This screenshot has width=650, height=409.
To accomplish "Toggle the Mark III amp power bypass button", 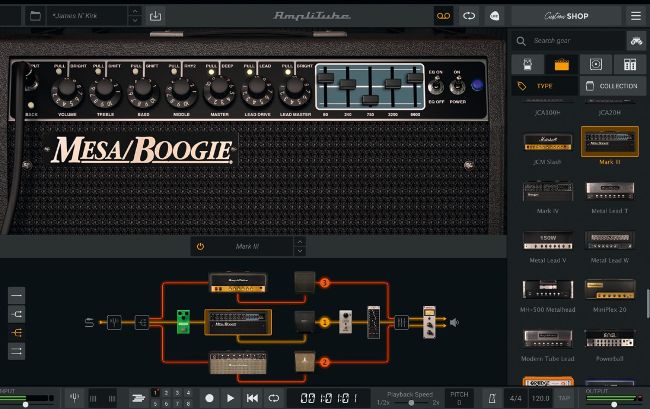I will click(200, 246).
